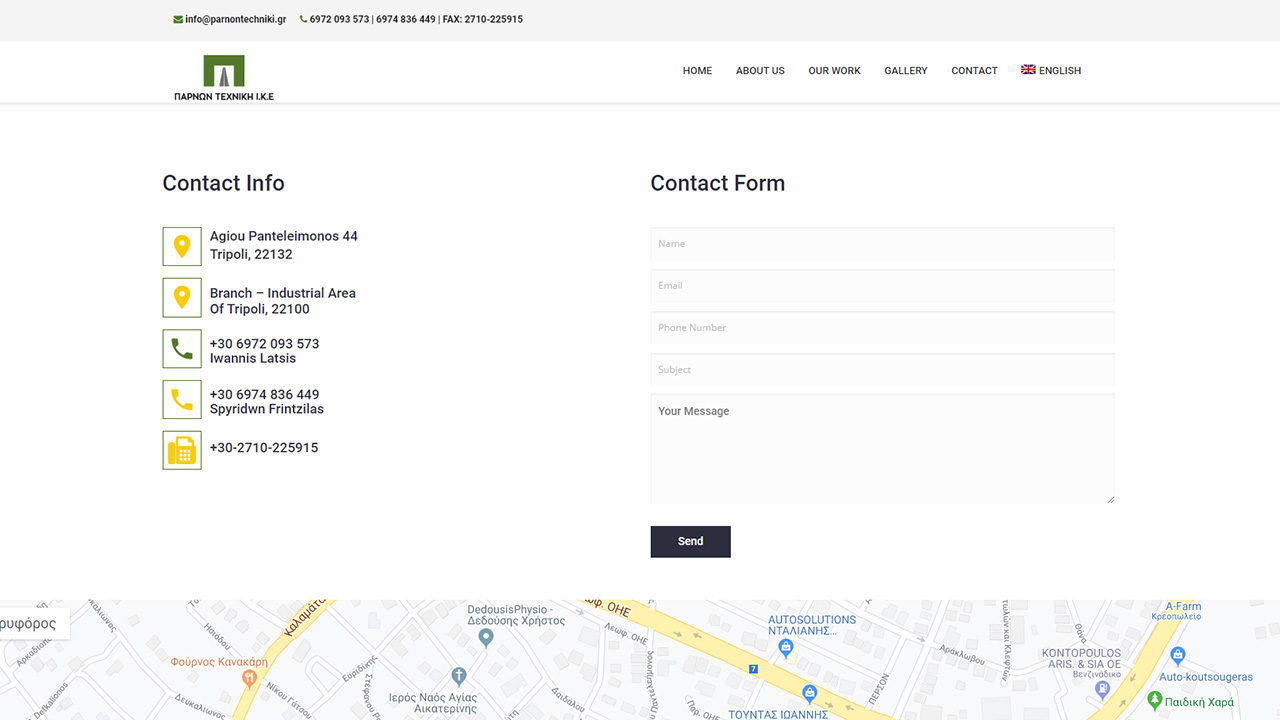This screenshot has height=720, width=1280.
Task: Click the UK flag language icon
Action: coord(1028,70)
